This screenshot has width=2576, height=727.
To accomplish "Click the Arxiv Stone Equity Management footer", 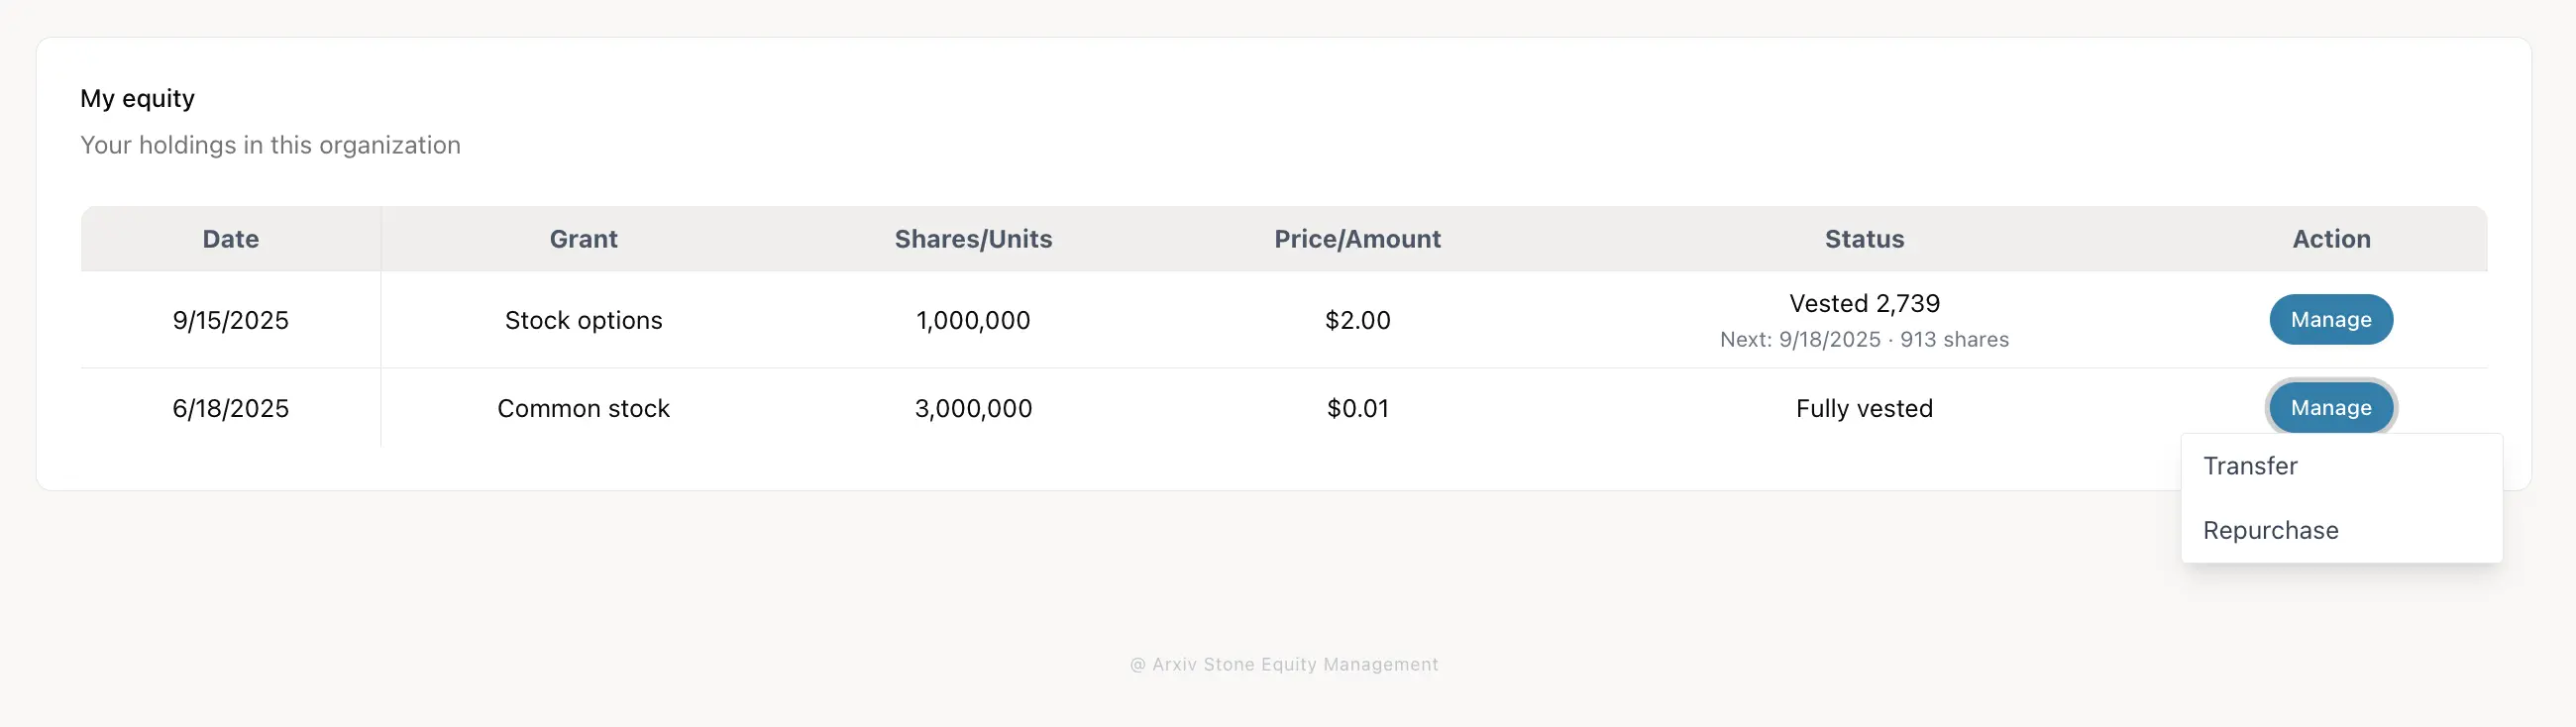I will point(1286,663).
